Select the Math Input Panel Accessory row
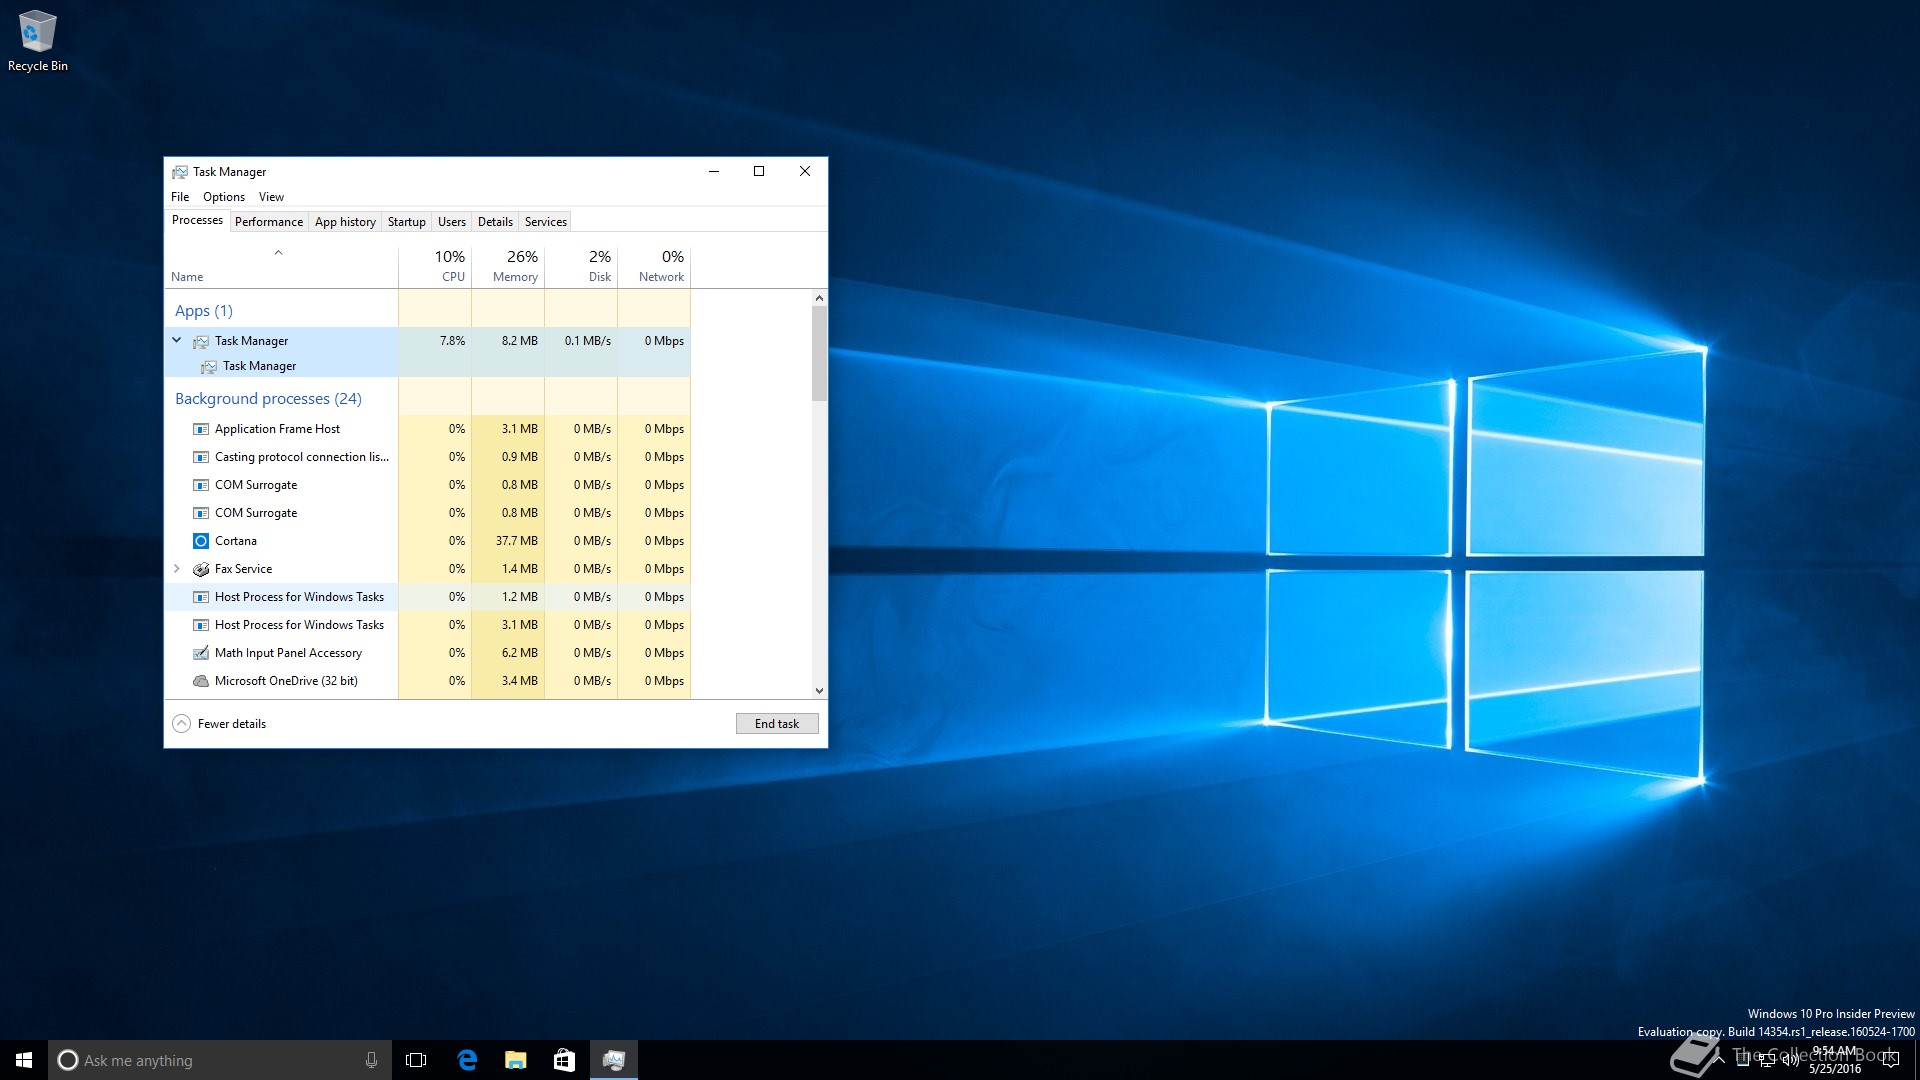The width and height of the screenshot is (1920, 1080). (x=428, y=653)
